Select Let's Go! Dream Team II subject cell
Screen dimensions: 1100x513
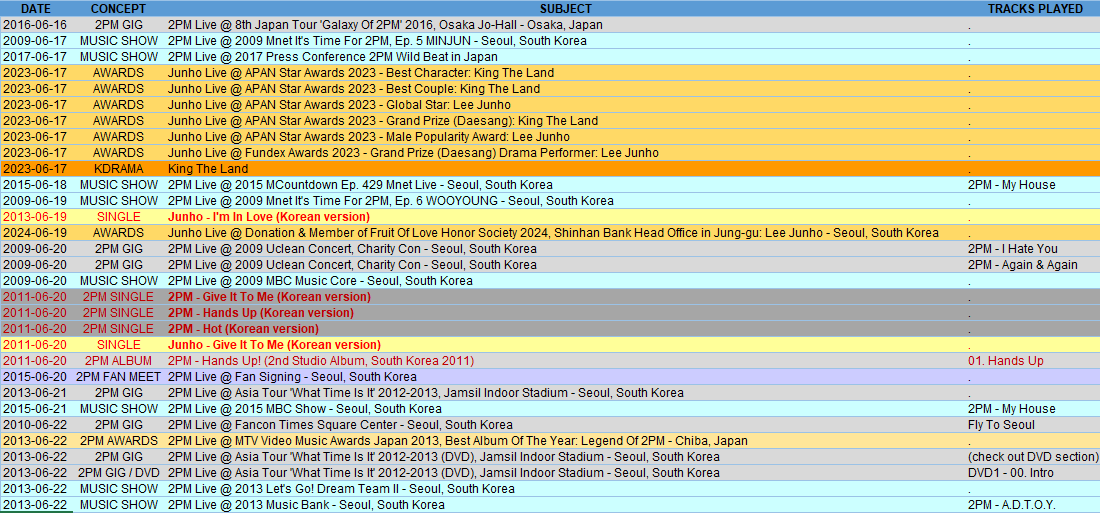565,489
